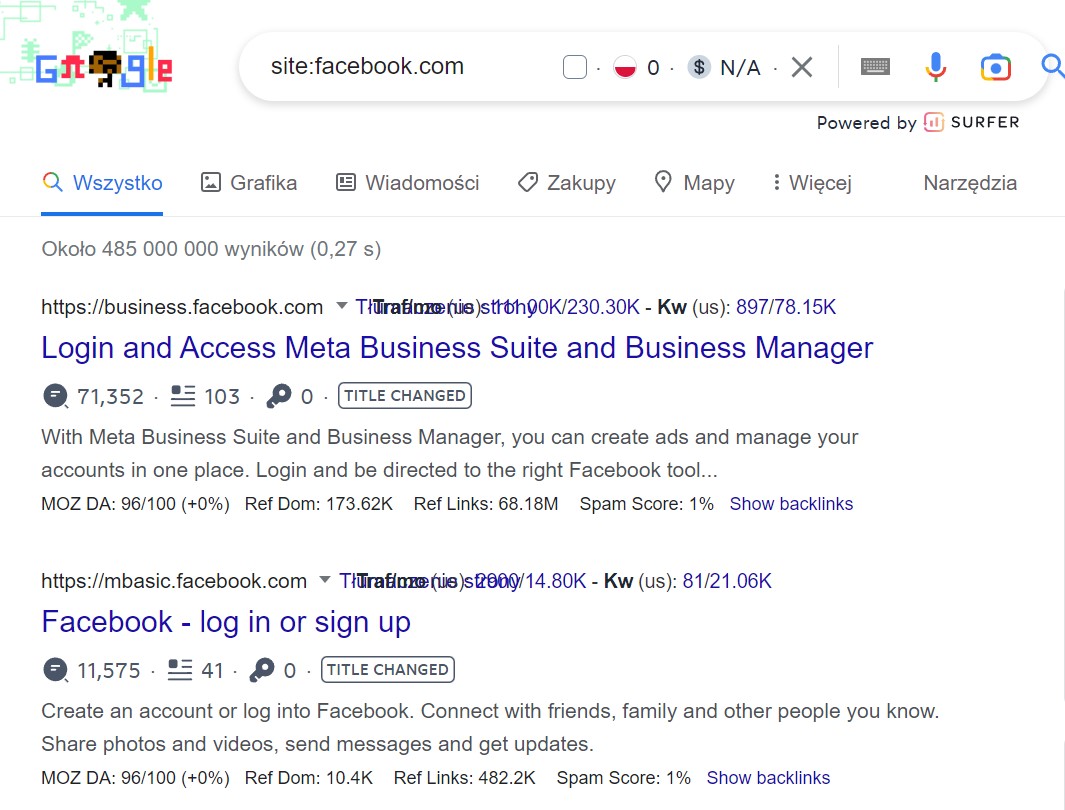Open the Mapy tab
The height and width of the screenshot is (810, 1065).
pos(694,183)
